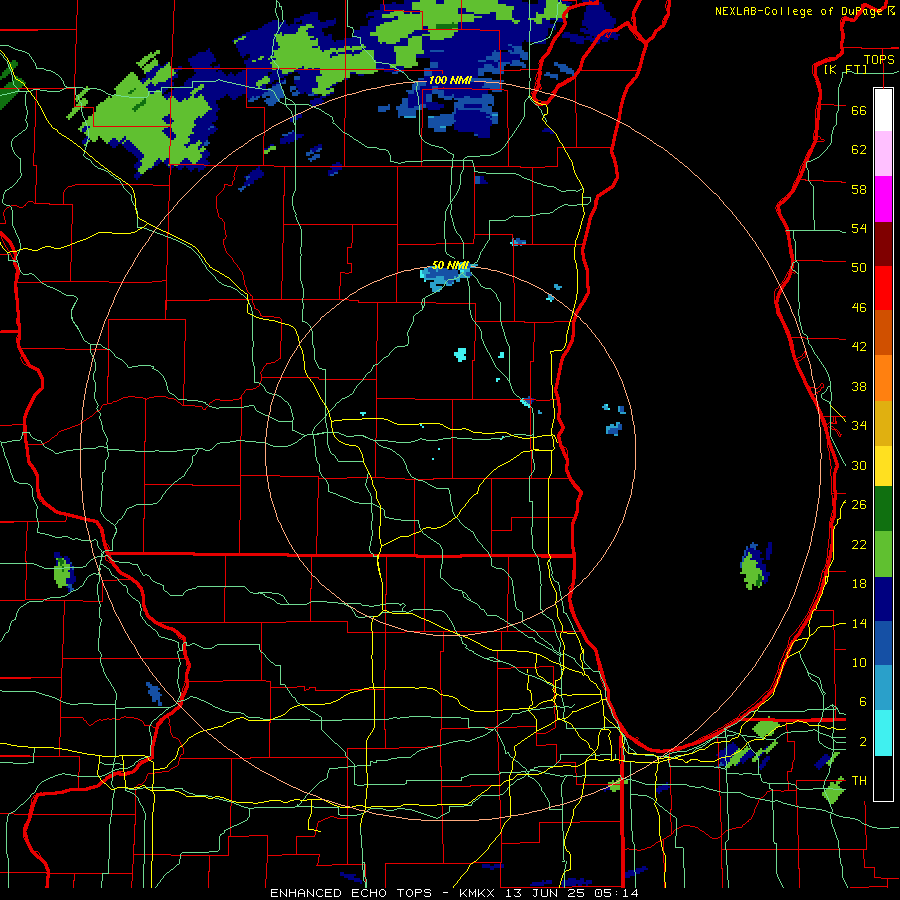This screenshot has height=900, width=900.
Task: Click the 62 scale value
Action: tap(859, 150)
